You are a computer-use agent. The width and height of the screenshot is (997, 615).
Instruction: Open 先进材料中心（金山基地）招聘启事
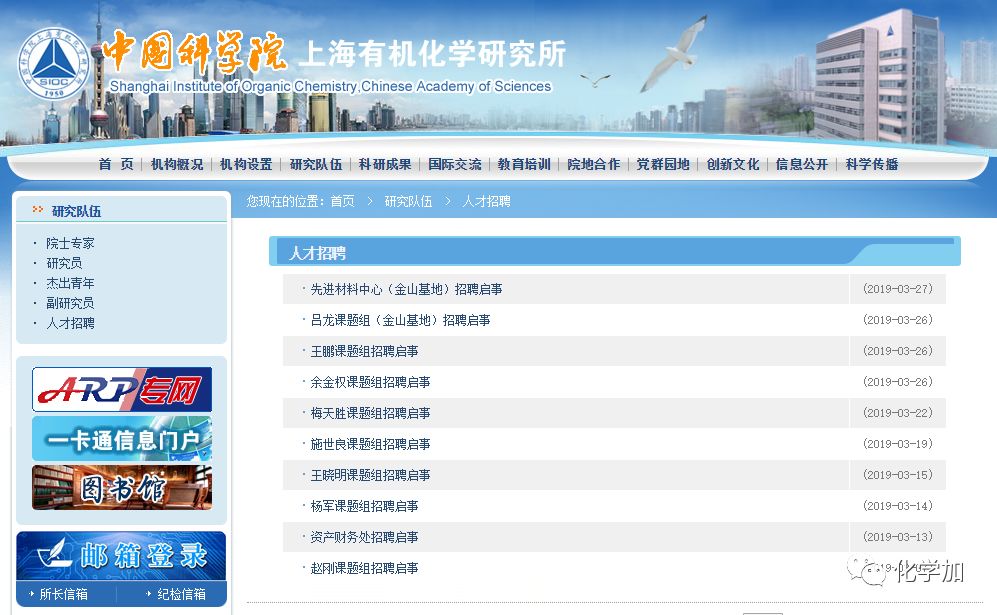click(x=406, y=289)
